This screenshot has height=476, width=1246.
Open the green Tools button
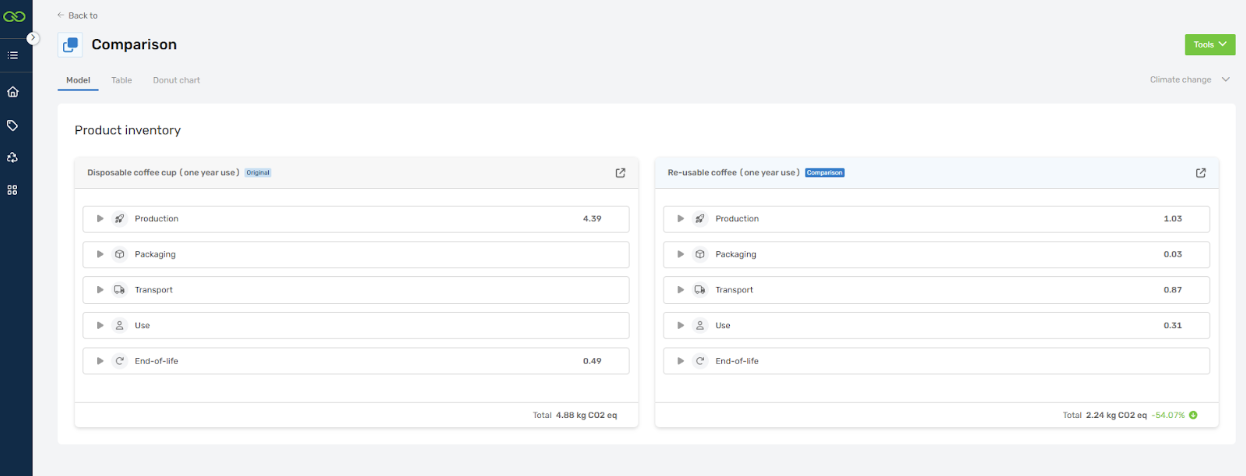pyautogui.click(x=1209, y=45)
